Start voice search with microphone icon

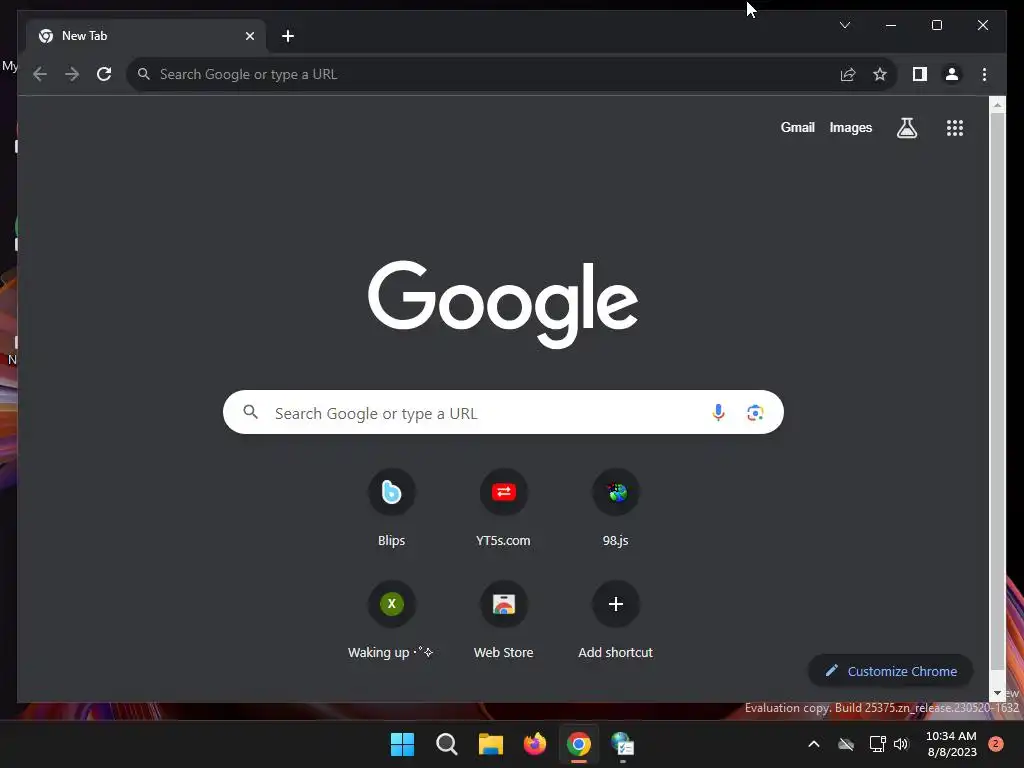coord(718,413)
